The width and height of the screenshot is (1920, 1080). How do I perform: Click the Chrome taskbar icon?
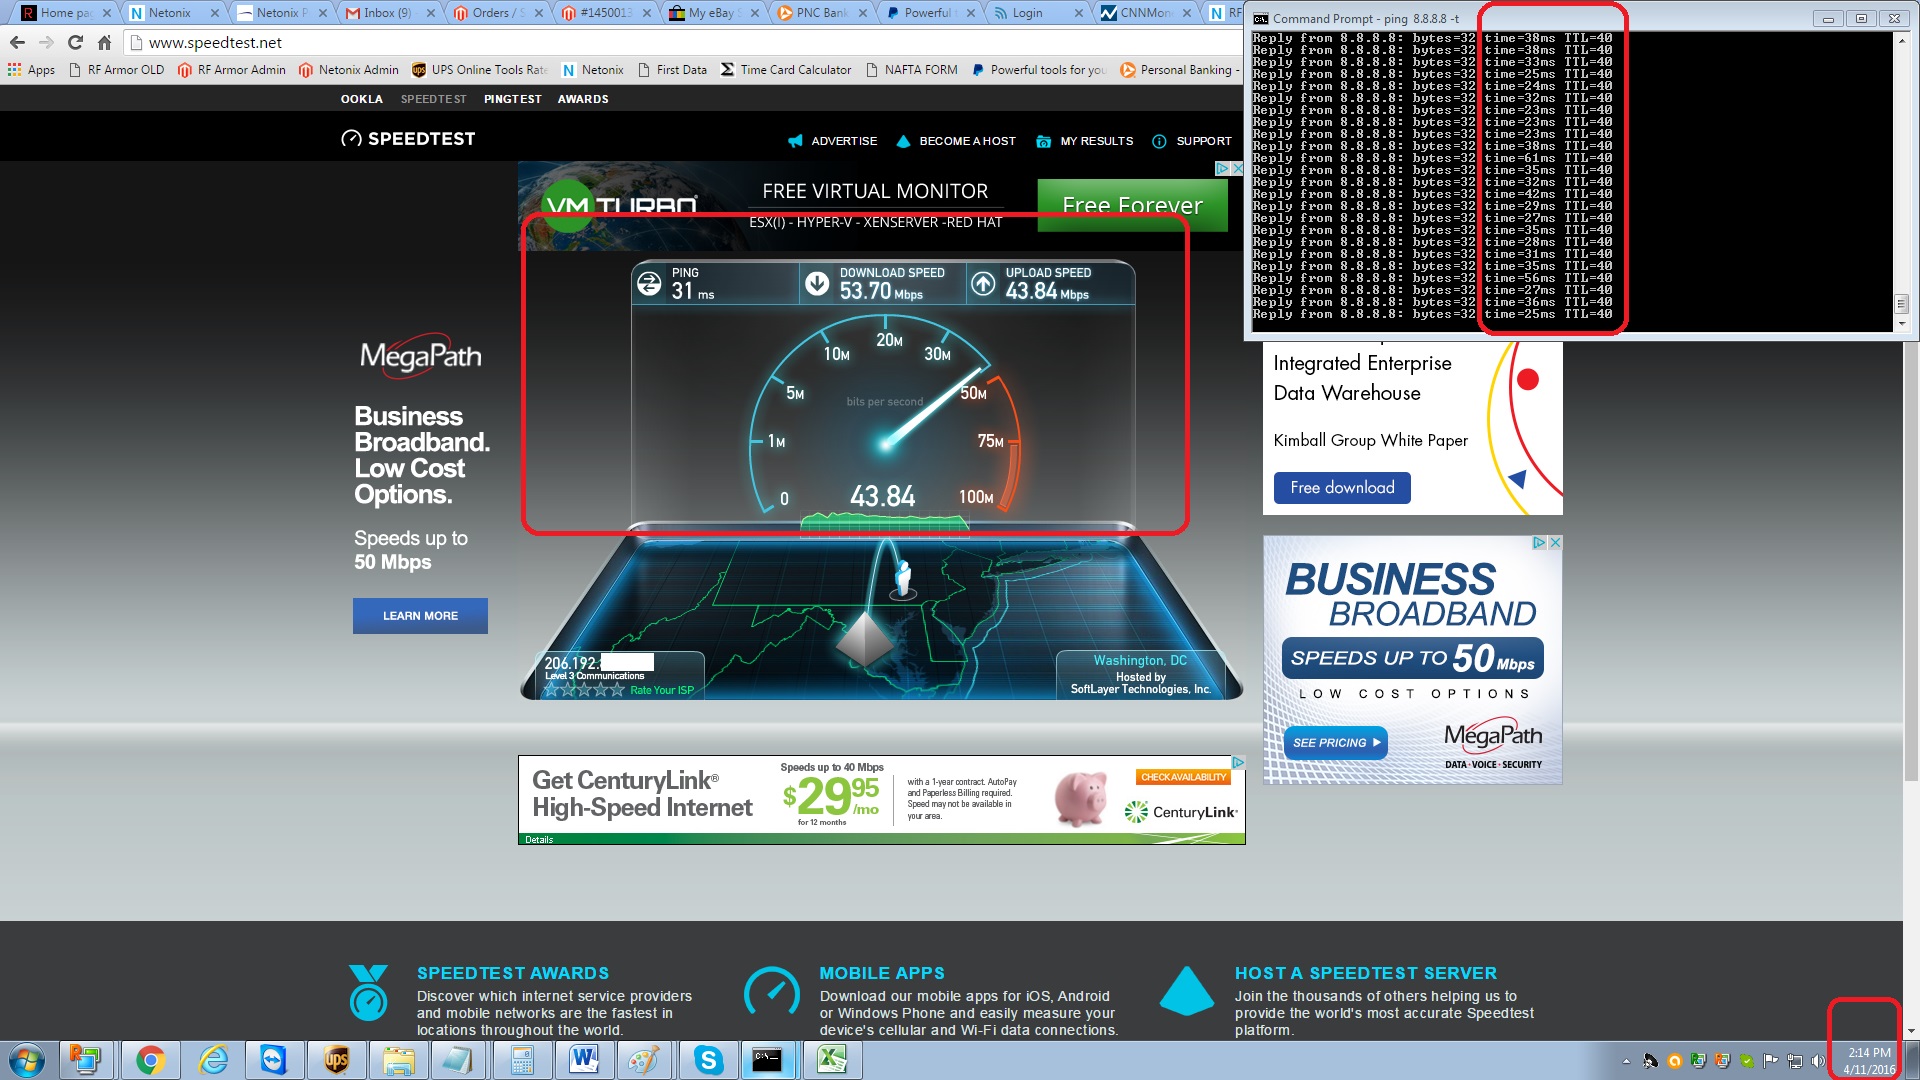(150, 1060)
